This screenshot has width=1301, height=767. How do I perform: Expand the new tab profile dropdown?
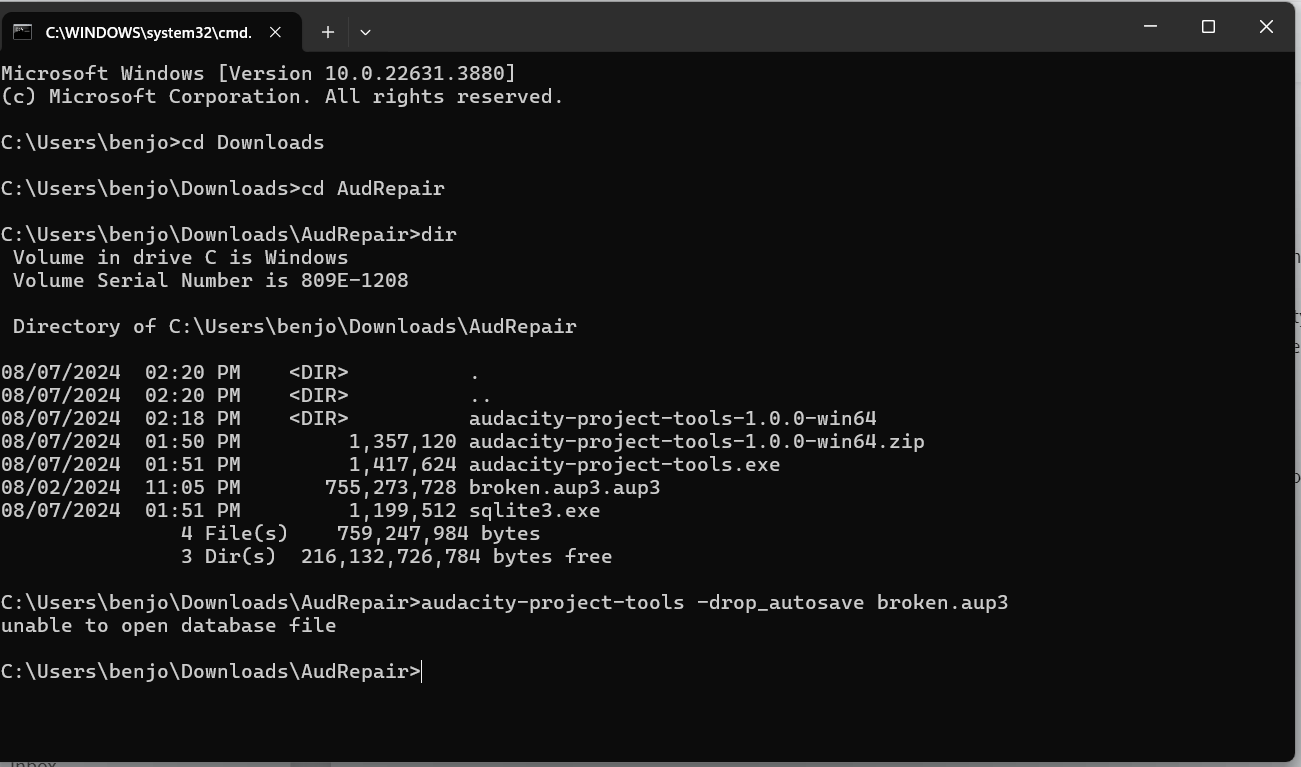[x=365, y=32]
